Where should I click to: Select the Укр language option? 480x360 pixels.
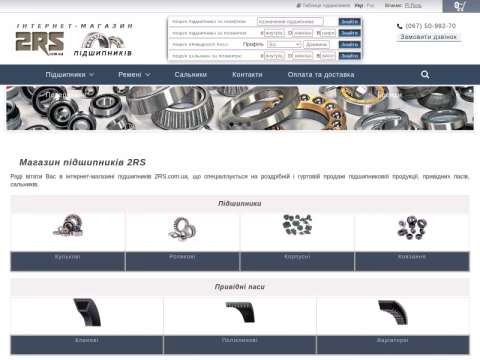[x=359, y=5]
